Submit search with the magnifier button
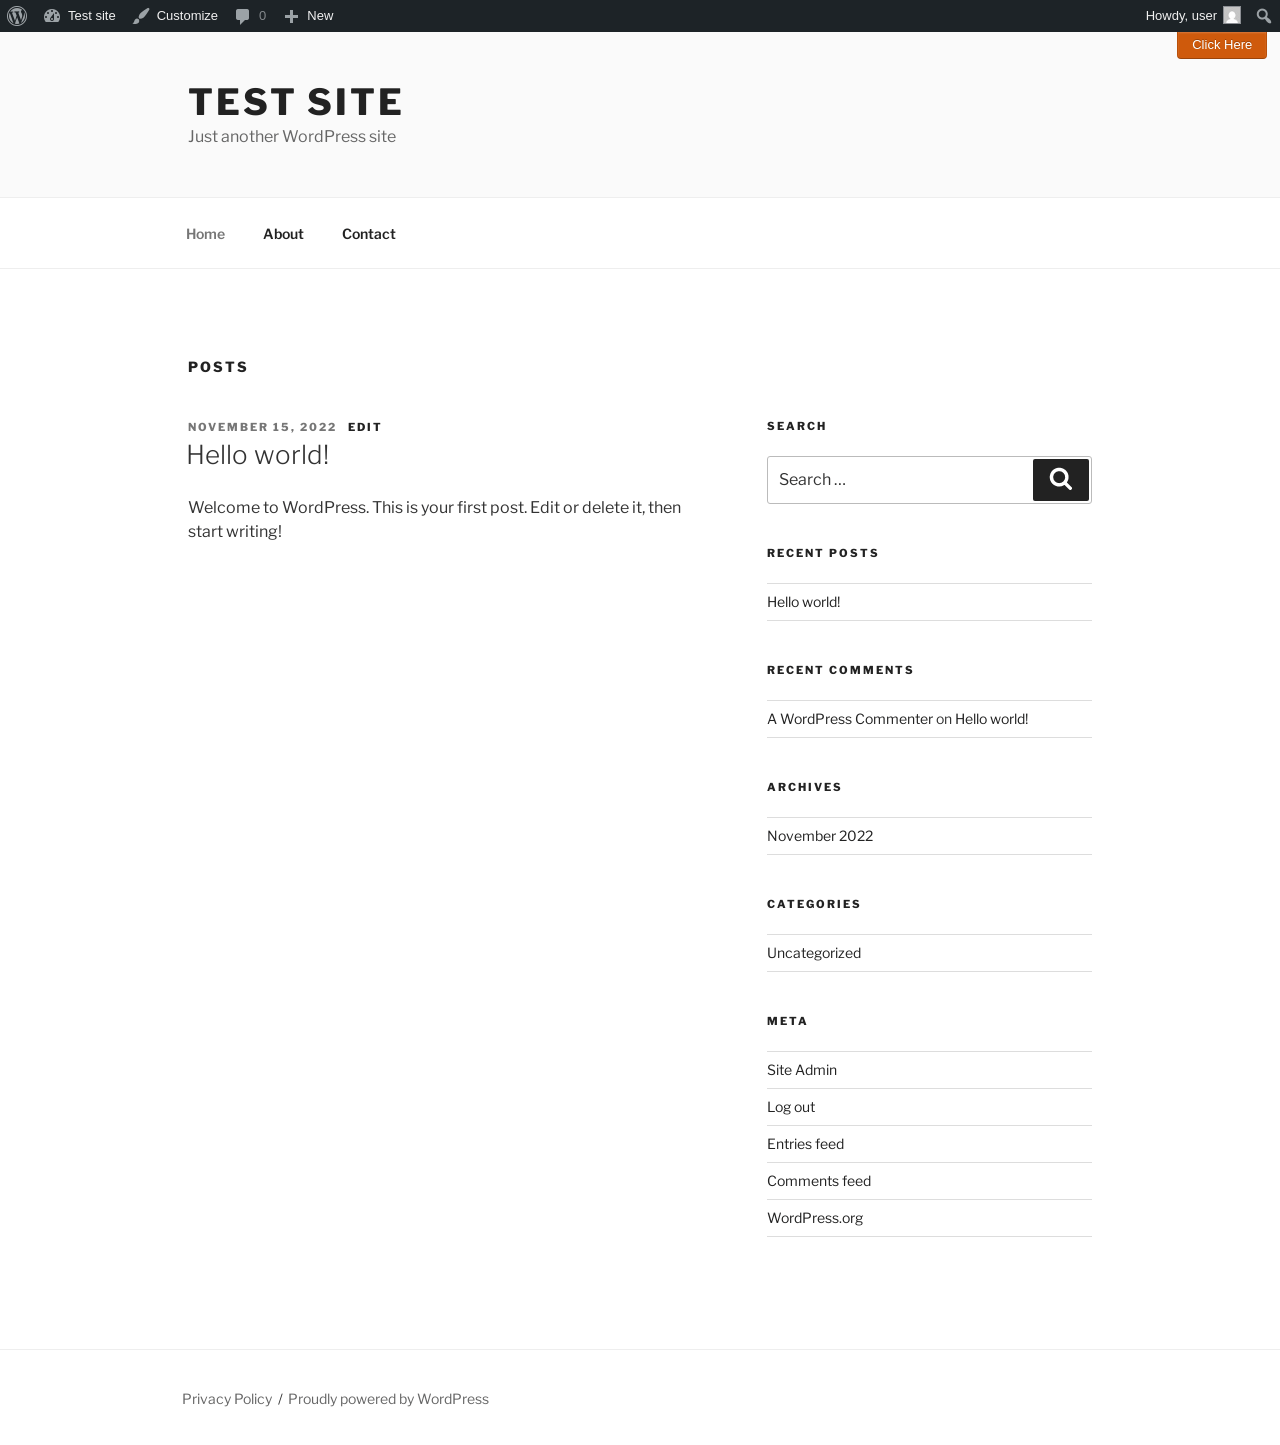 coord(1061,480)
